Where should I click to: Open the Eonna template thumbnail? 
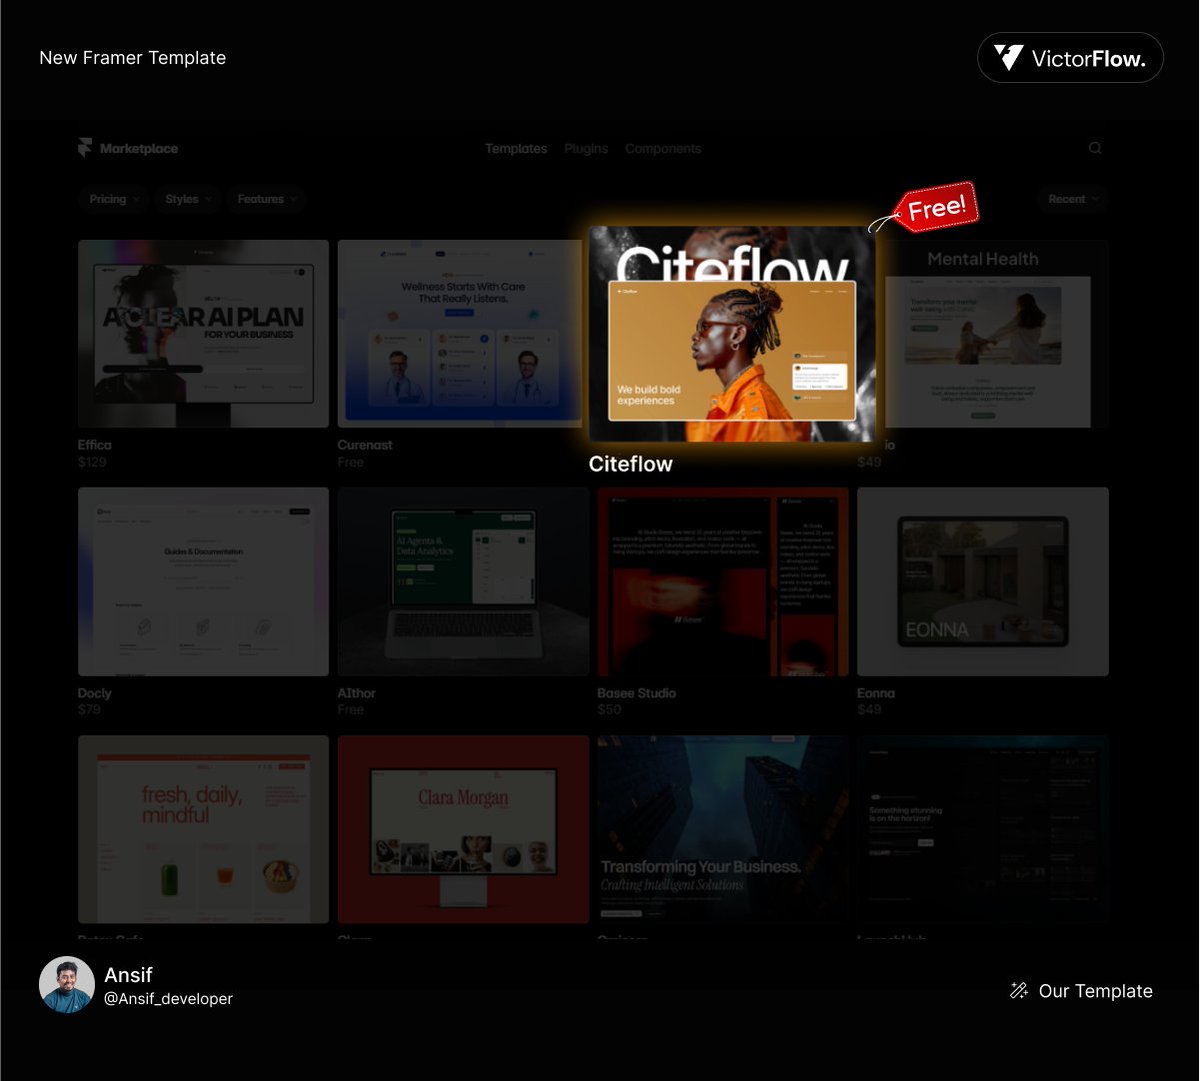click(983, 582)
